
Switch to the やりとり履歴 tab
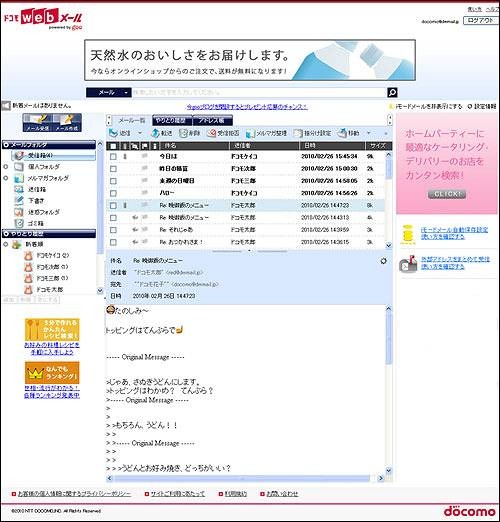[x=172, y=120]
